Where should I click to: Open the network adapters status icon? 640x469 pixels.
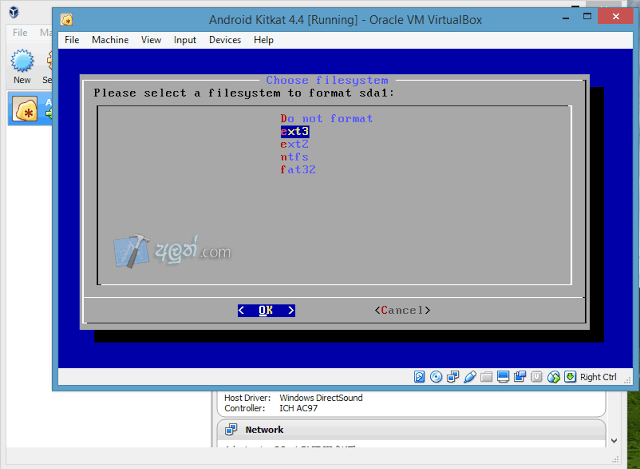(453, 376)
